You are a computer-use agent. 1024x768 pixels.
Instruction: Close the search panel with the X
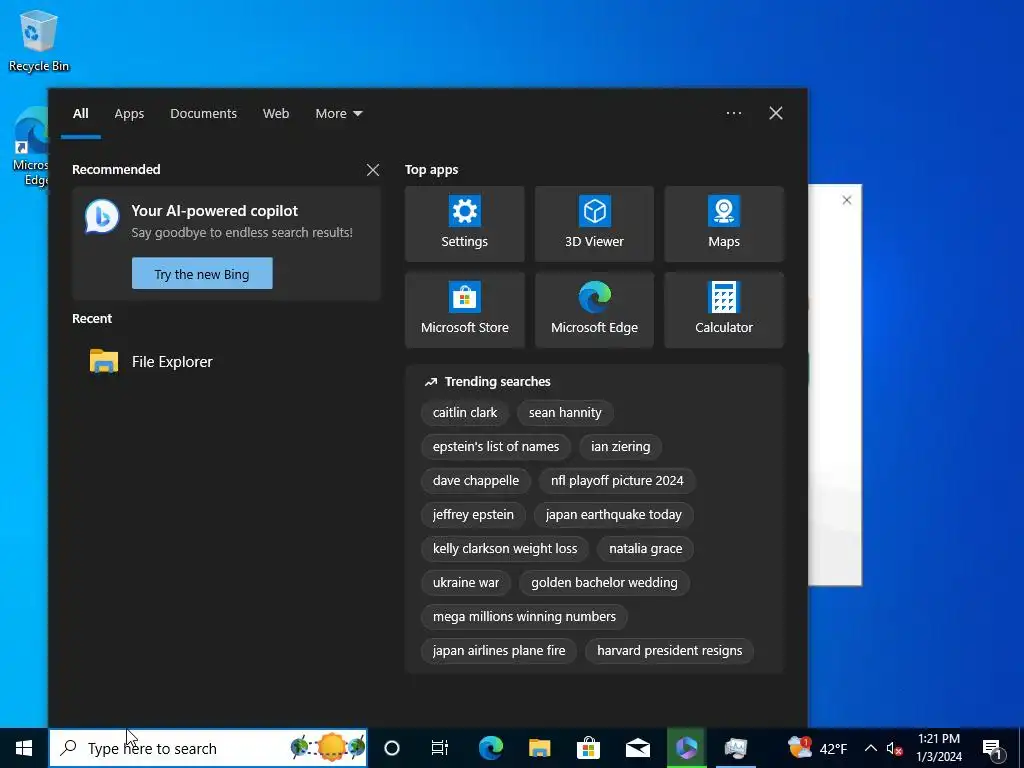[x=776, y=113]
